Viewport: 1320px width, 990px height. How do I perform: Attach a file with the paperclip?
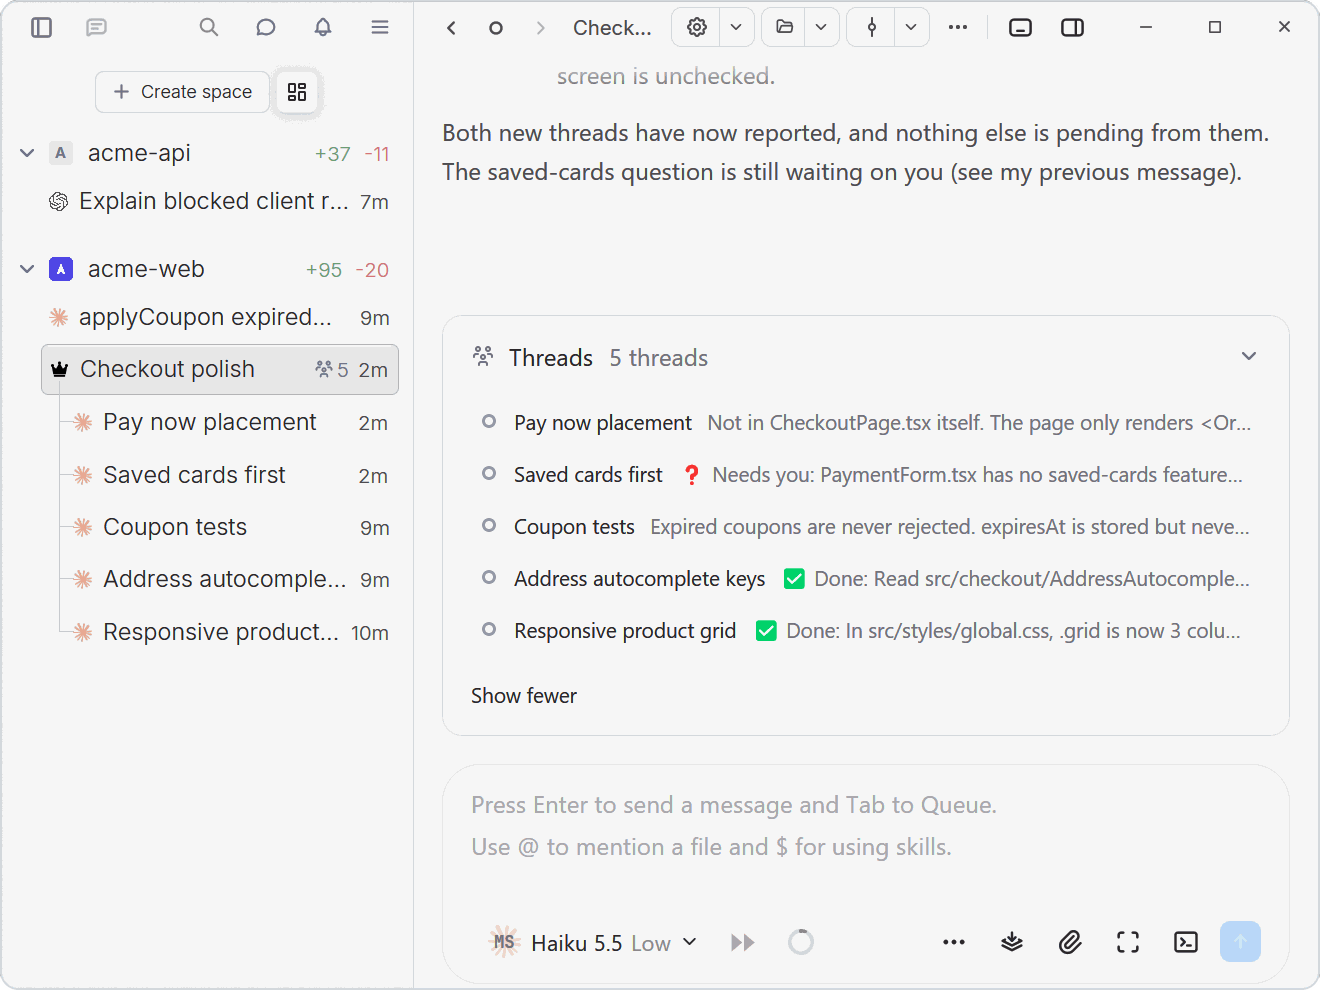click(1070, 942)
